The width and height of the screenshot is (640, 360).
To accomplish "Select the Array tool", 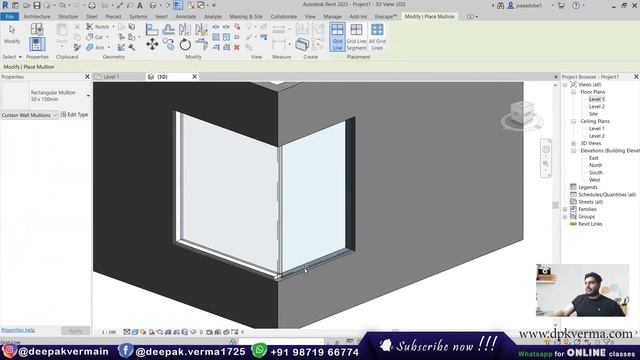I will click(216, 38).
